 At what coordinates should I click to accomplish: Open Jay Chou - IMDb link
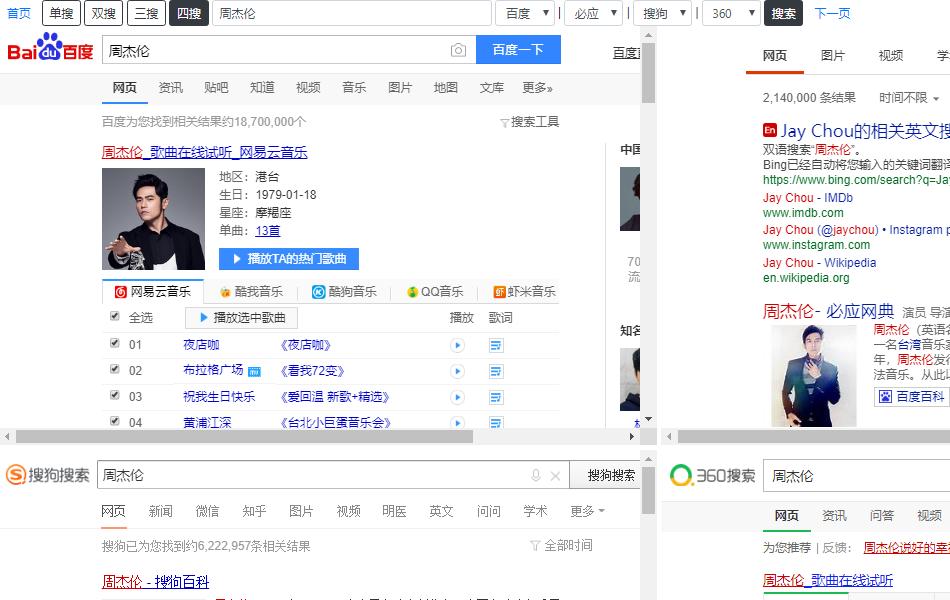point(808,198)
